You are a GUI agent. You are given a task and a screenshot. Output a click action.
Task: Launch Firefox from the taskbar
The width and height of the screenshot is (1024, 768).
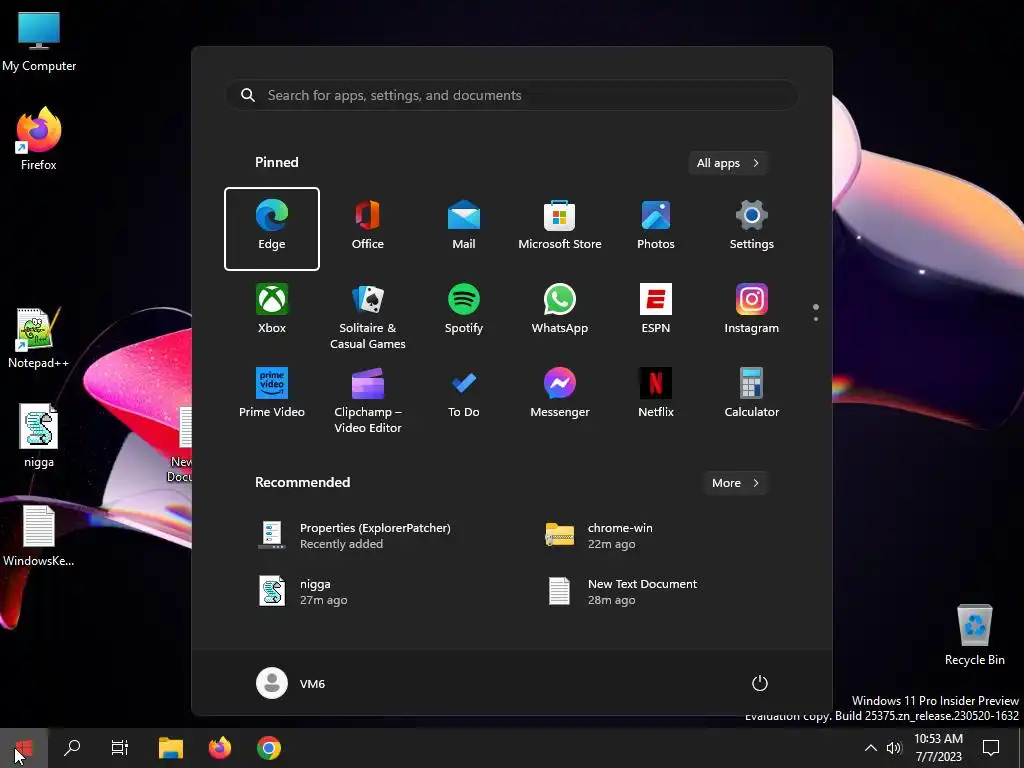pyautogui.click(x=220, y=748)
